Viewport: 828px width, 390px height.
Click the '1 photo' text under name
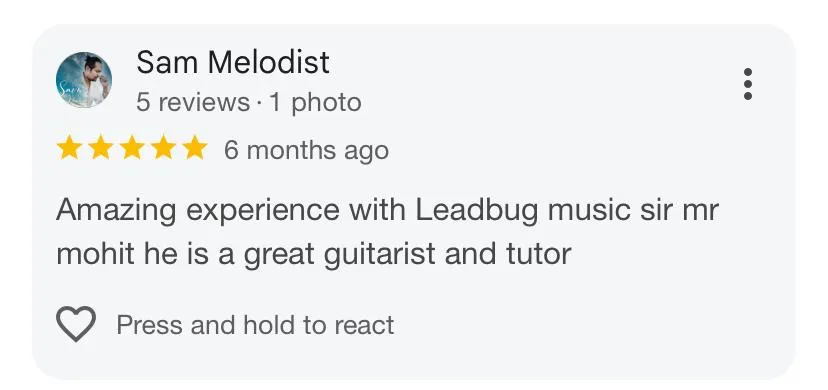[315, 102]
